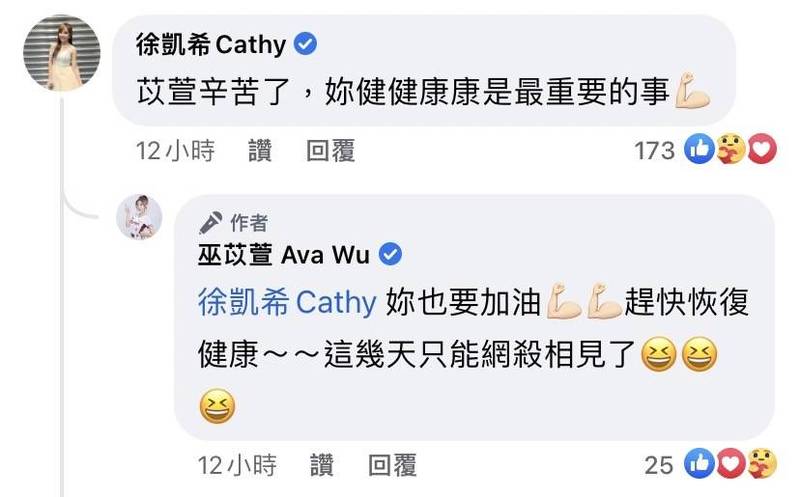Reply to Ava Wu's comment via 回覆
800x497 pixels.
click(x=392, y=465)
